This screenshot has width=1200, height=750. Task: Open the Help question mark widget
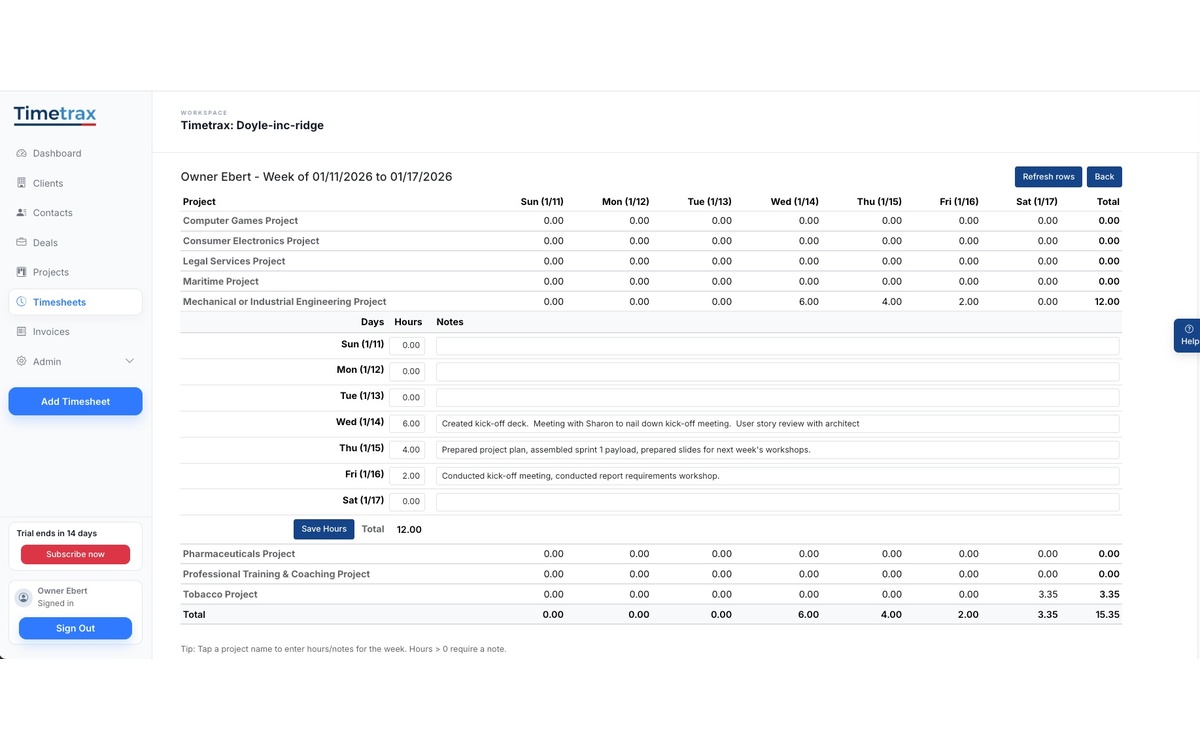[1188, 335]
